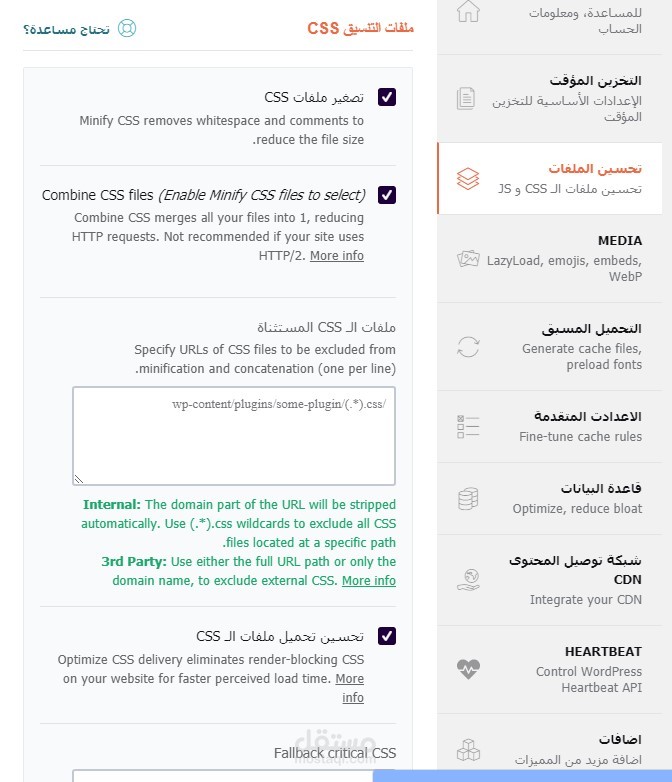This screenshot has height=782, width=672.
Task: Open More info link under Combine CSS
Action: (337, 255)
